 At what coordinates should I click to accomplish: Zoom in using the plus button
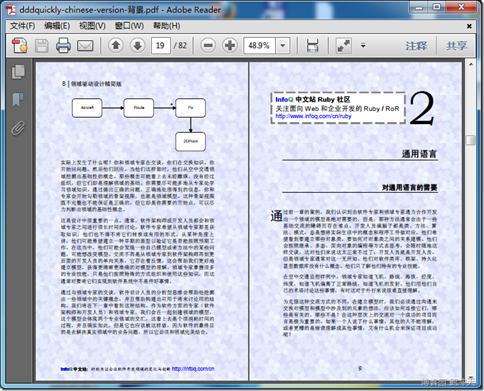pyautogui.click(x=230, y=45)
